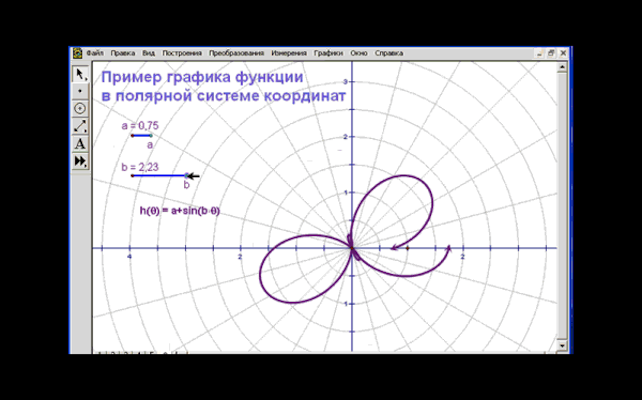Open the Справка menu

(389, 53)
